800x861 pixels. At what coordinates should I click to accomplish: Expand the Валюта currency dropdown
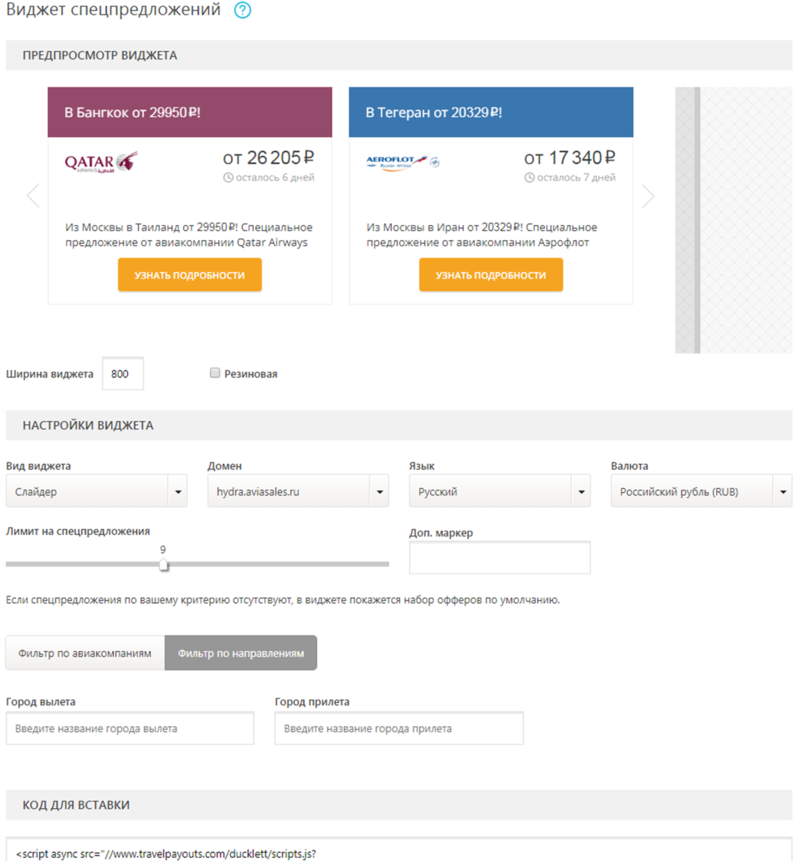pos(701,492)
